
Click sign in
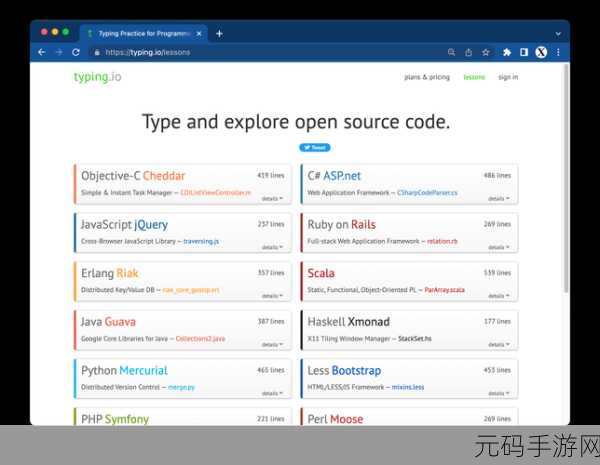(x=508, y=77)
